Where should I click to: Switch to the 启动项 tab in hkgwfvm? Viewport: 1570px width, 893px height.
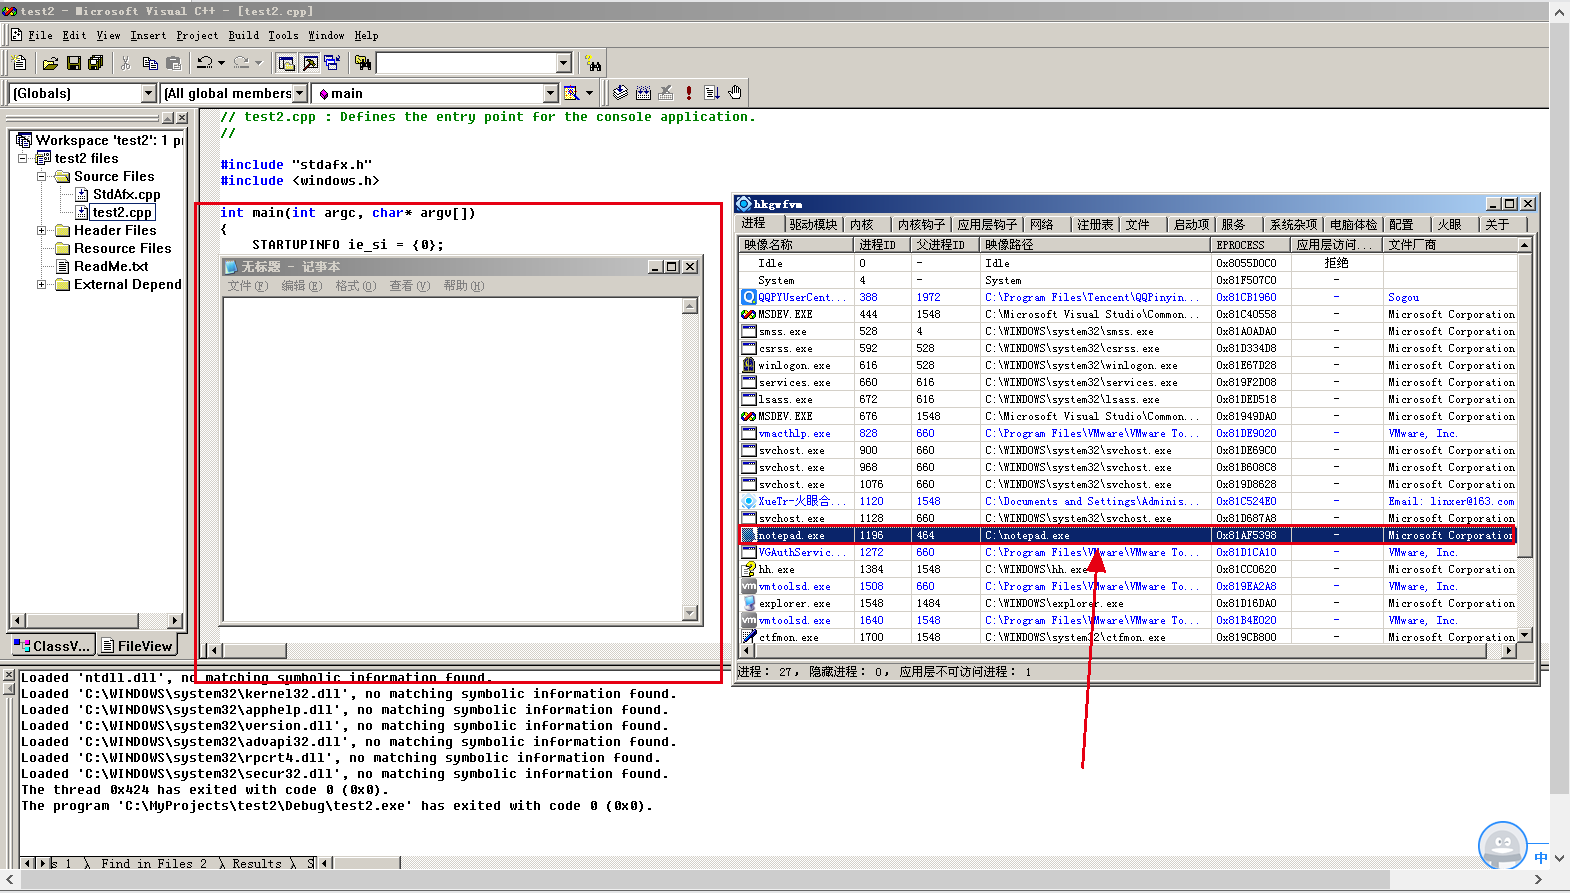[x=1191, y=225]
